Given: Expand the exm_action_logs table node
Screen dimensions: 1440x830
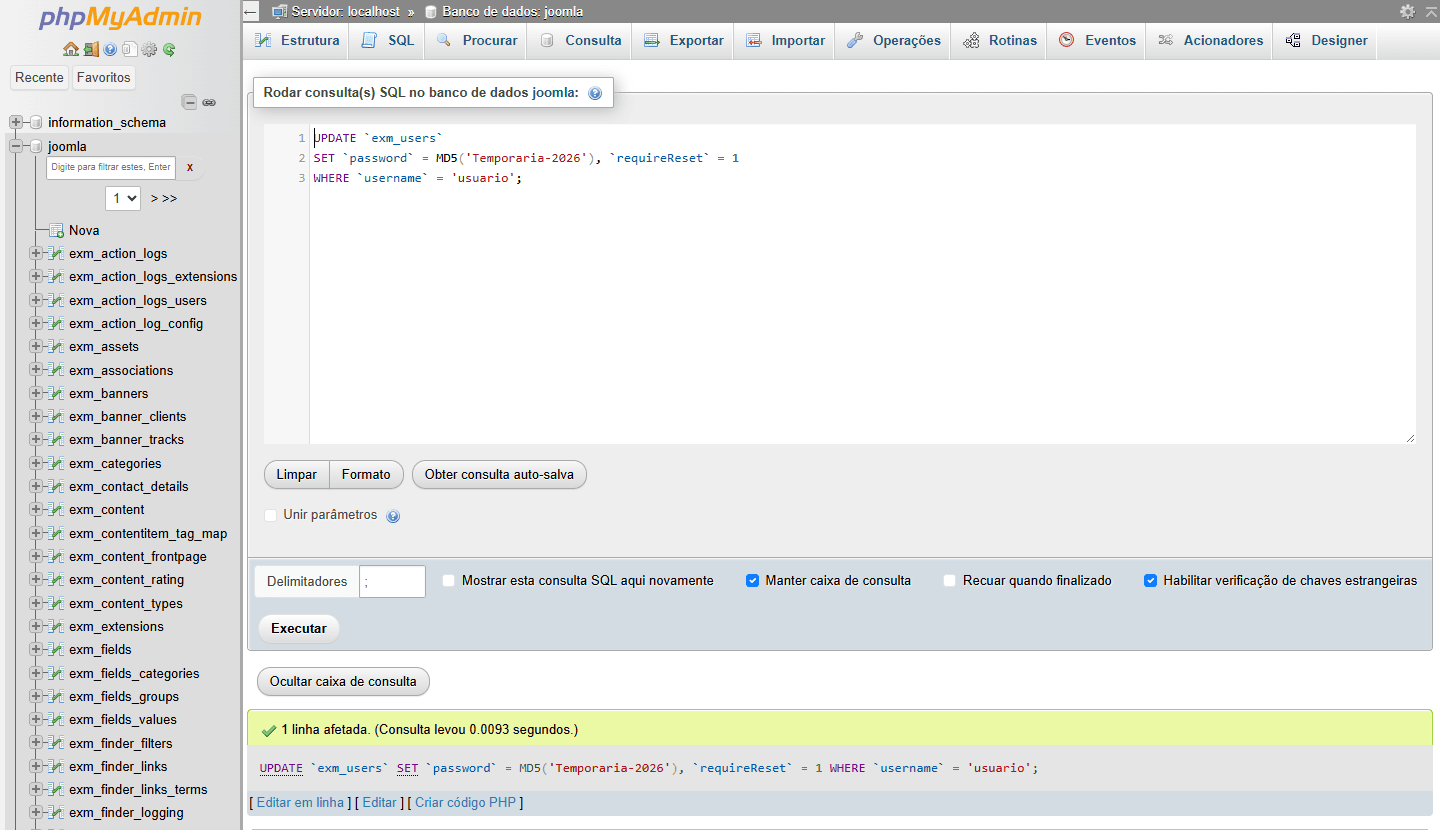Looking at the screenshot, I should coord(36,253).
